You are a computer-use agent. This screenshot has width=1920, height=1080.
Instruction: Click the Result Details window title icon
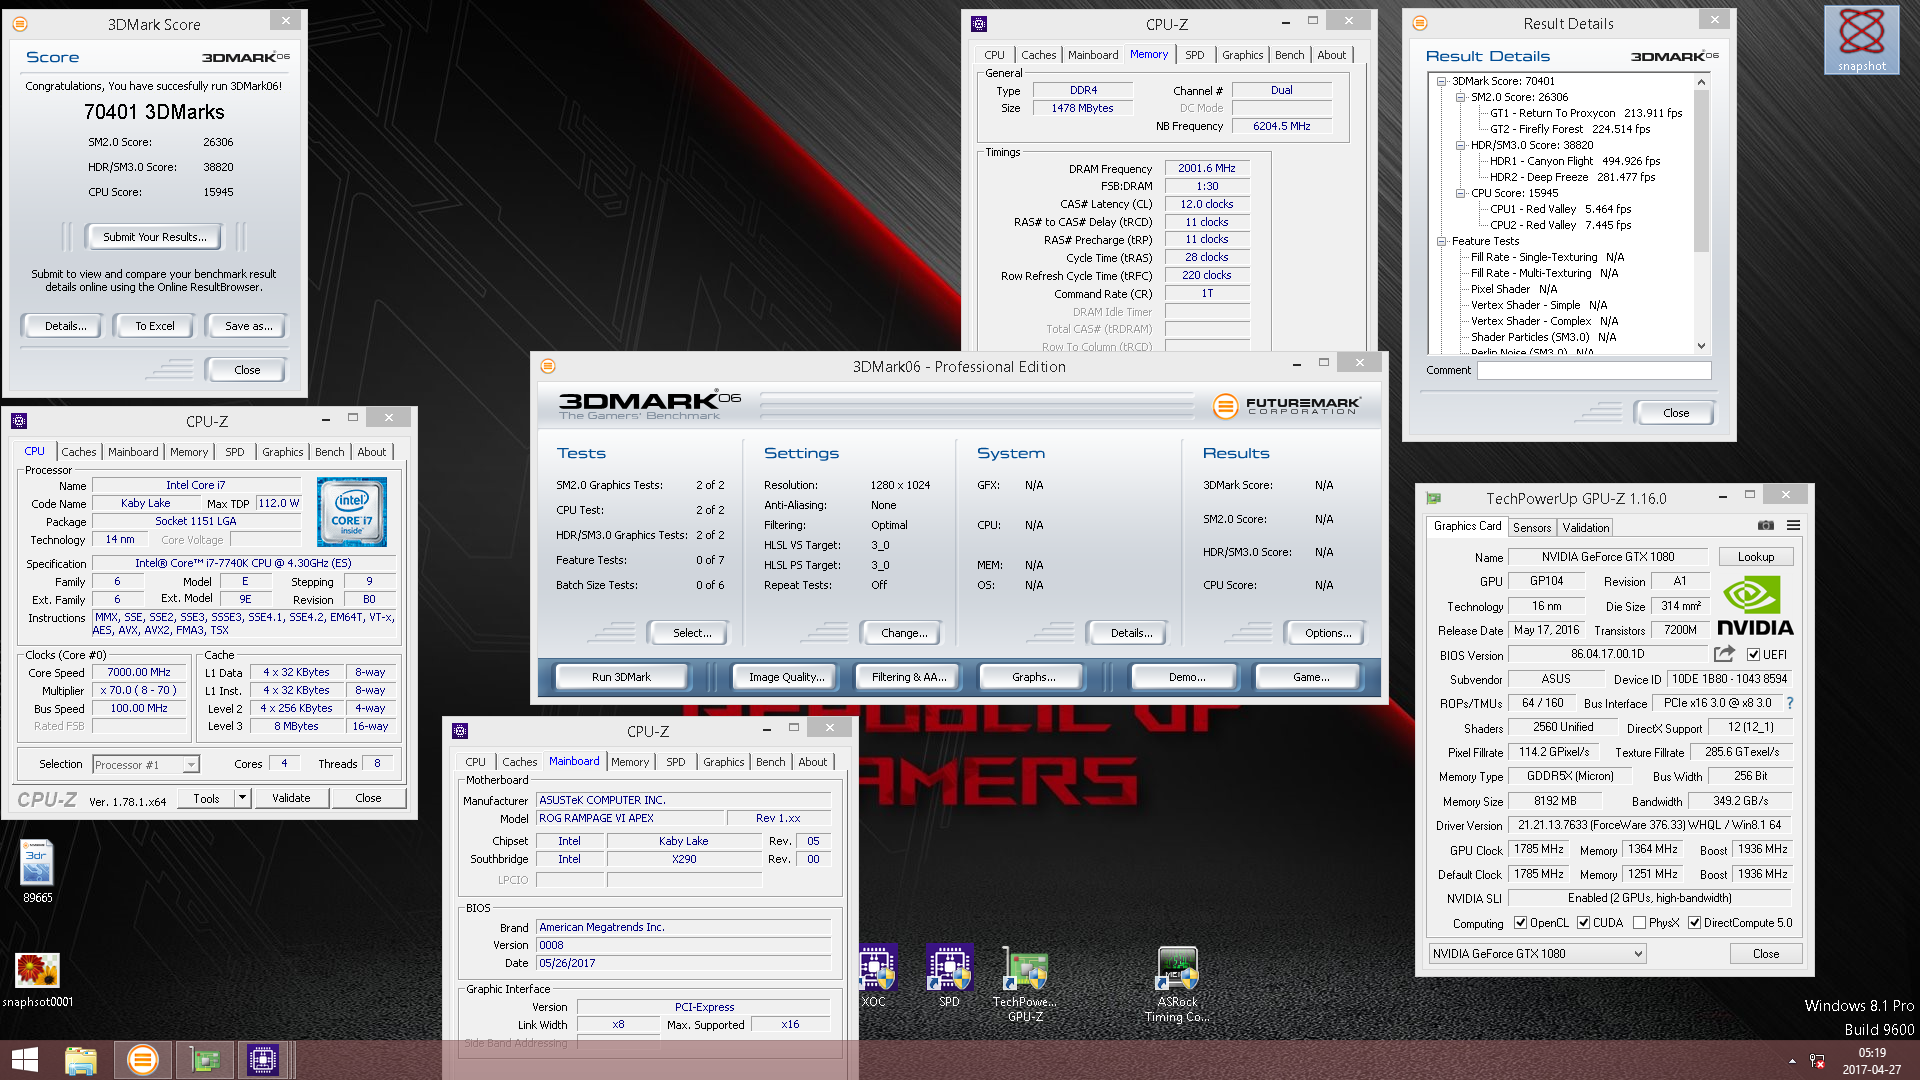tap(1420, 23)
